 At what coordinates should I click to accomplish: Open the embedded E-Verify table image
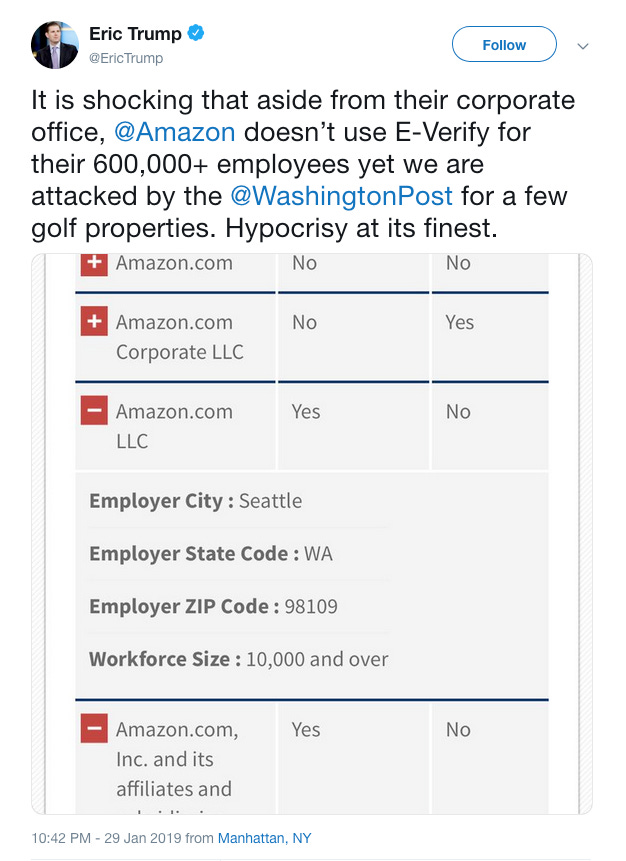tap(312, 534)
